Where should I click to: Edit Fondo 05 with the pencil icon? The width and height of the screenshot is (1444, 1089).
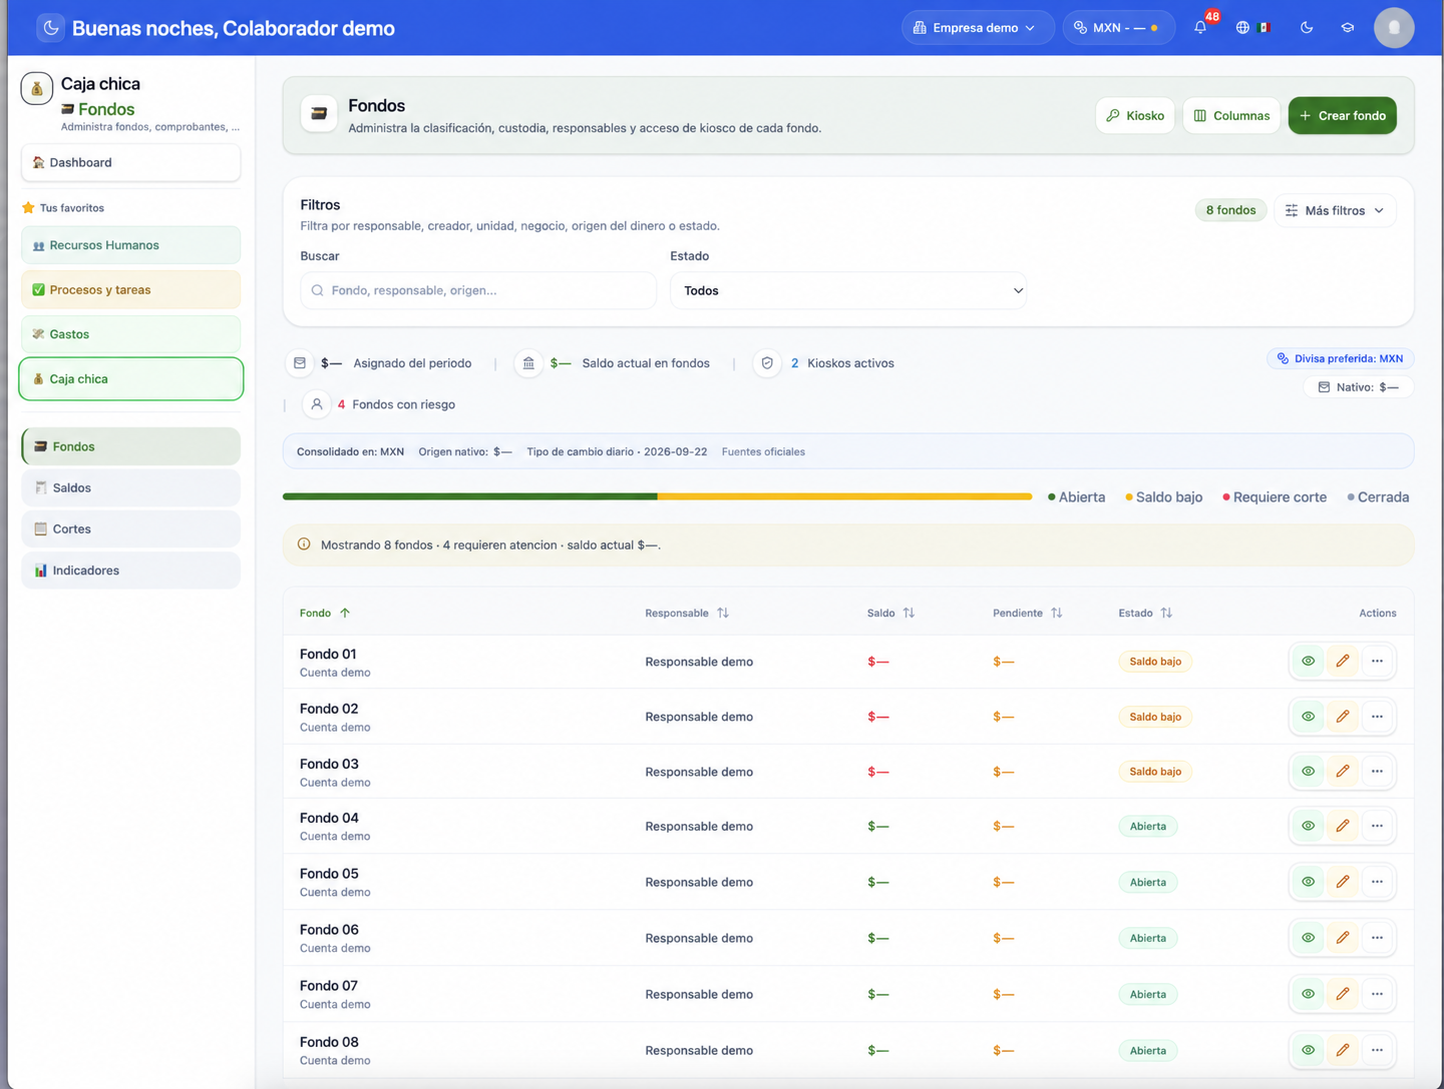[x=1342, y=882]
